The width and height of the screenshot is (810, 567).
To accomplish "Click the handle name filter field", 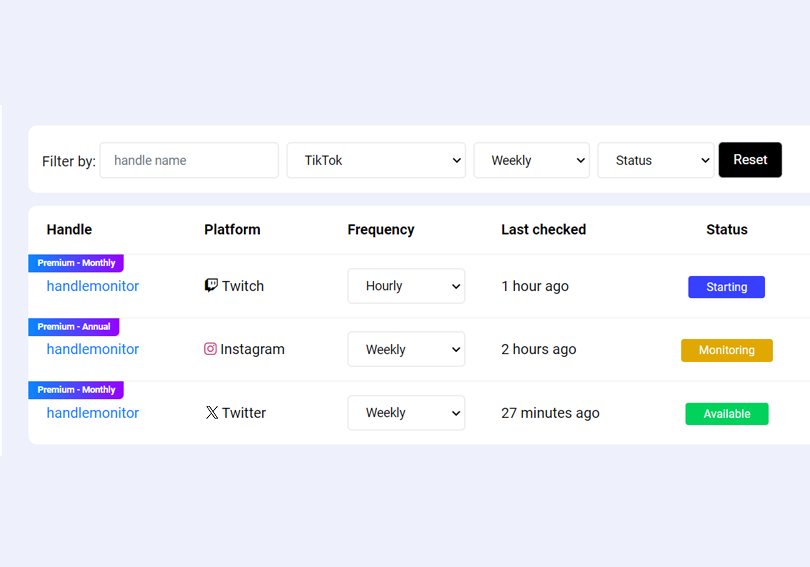I will [x=189, y=160].
